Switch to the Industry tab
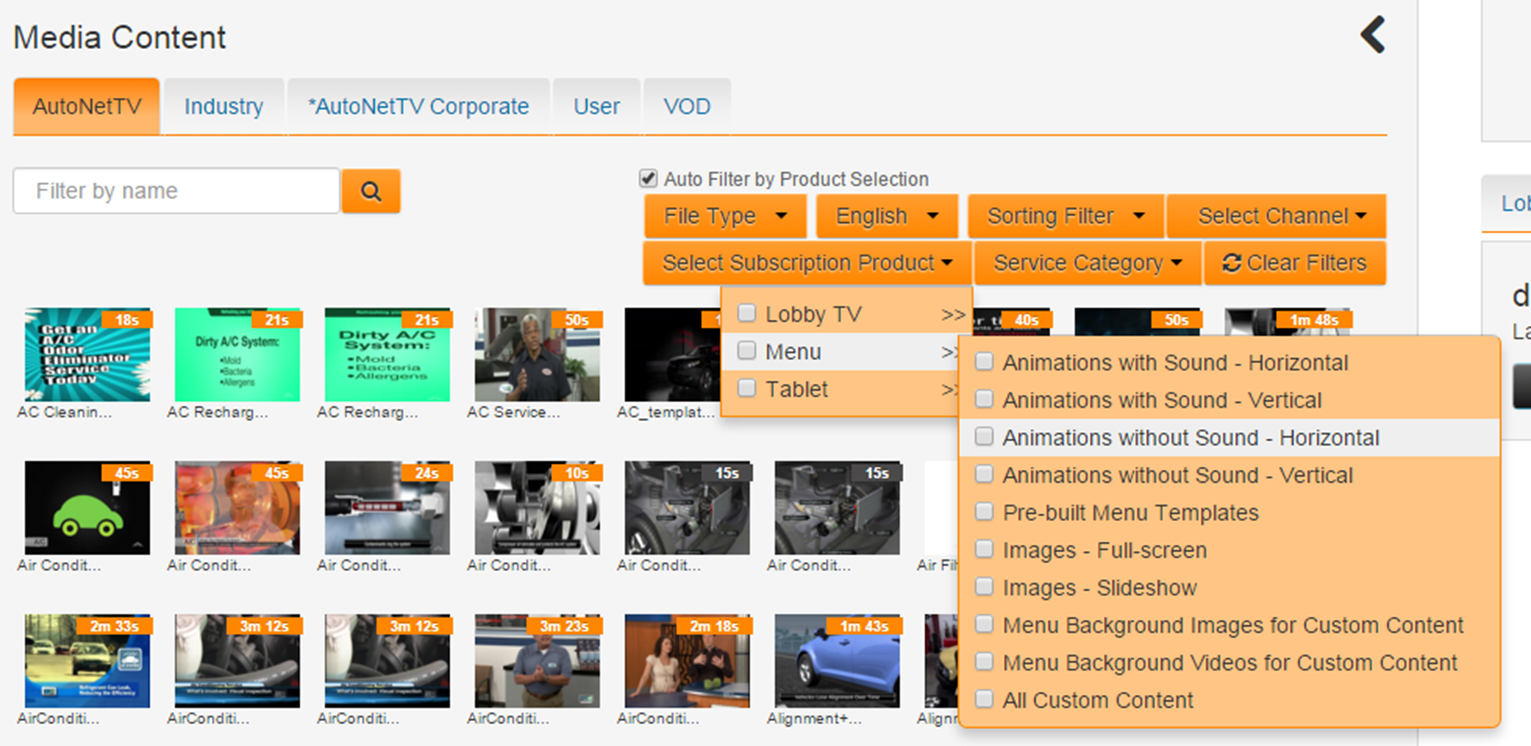Viewport: 1531px width, 746px height. (224, 106)
